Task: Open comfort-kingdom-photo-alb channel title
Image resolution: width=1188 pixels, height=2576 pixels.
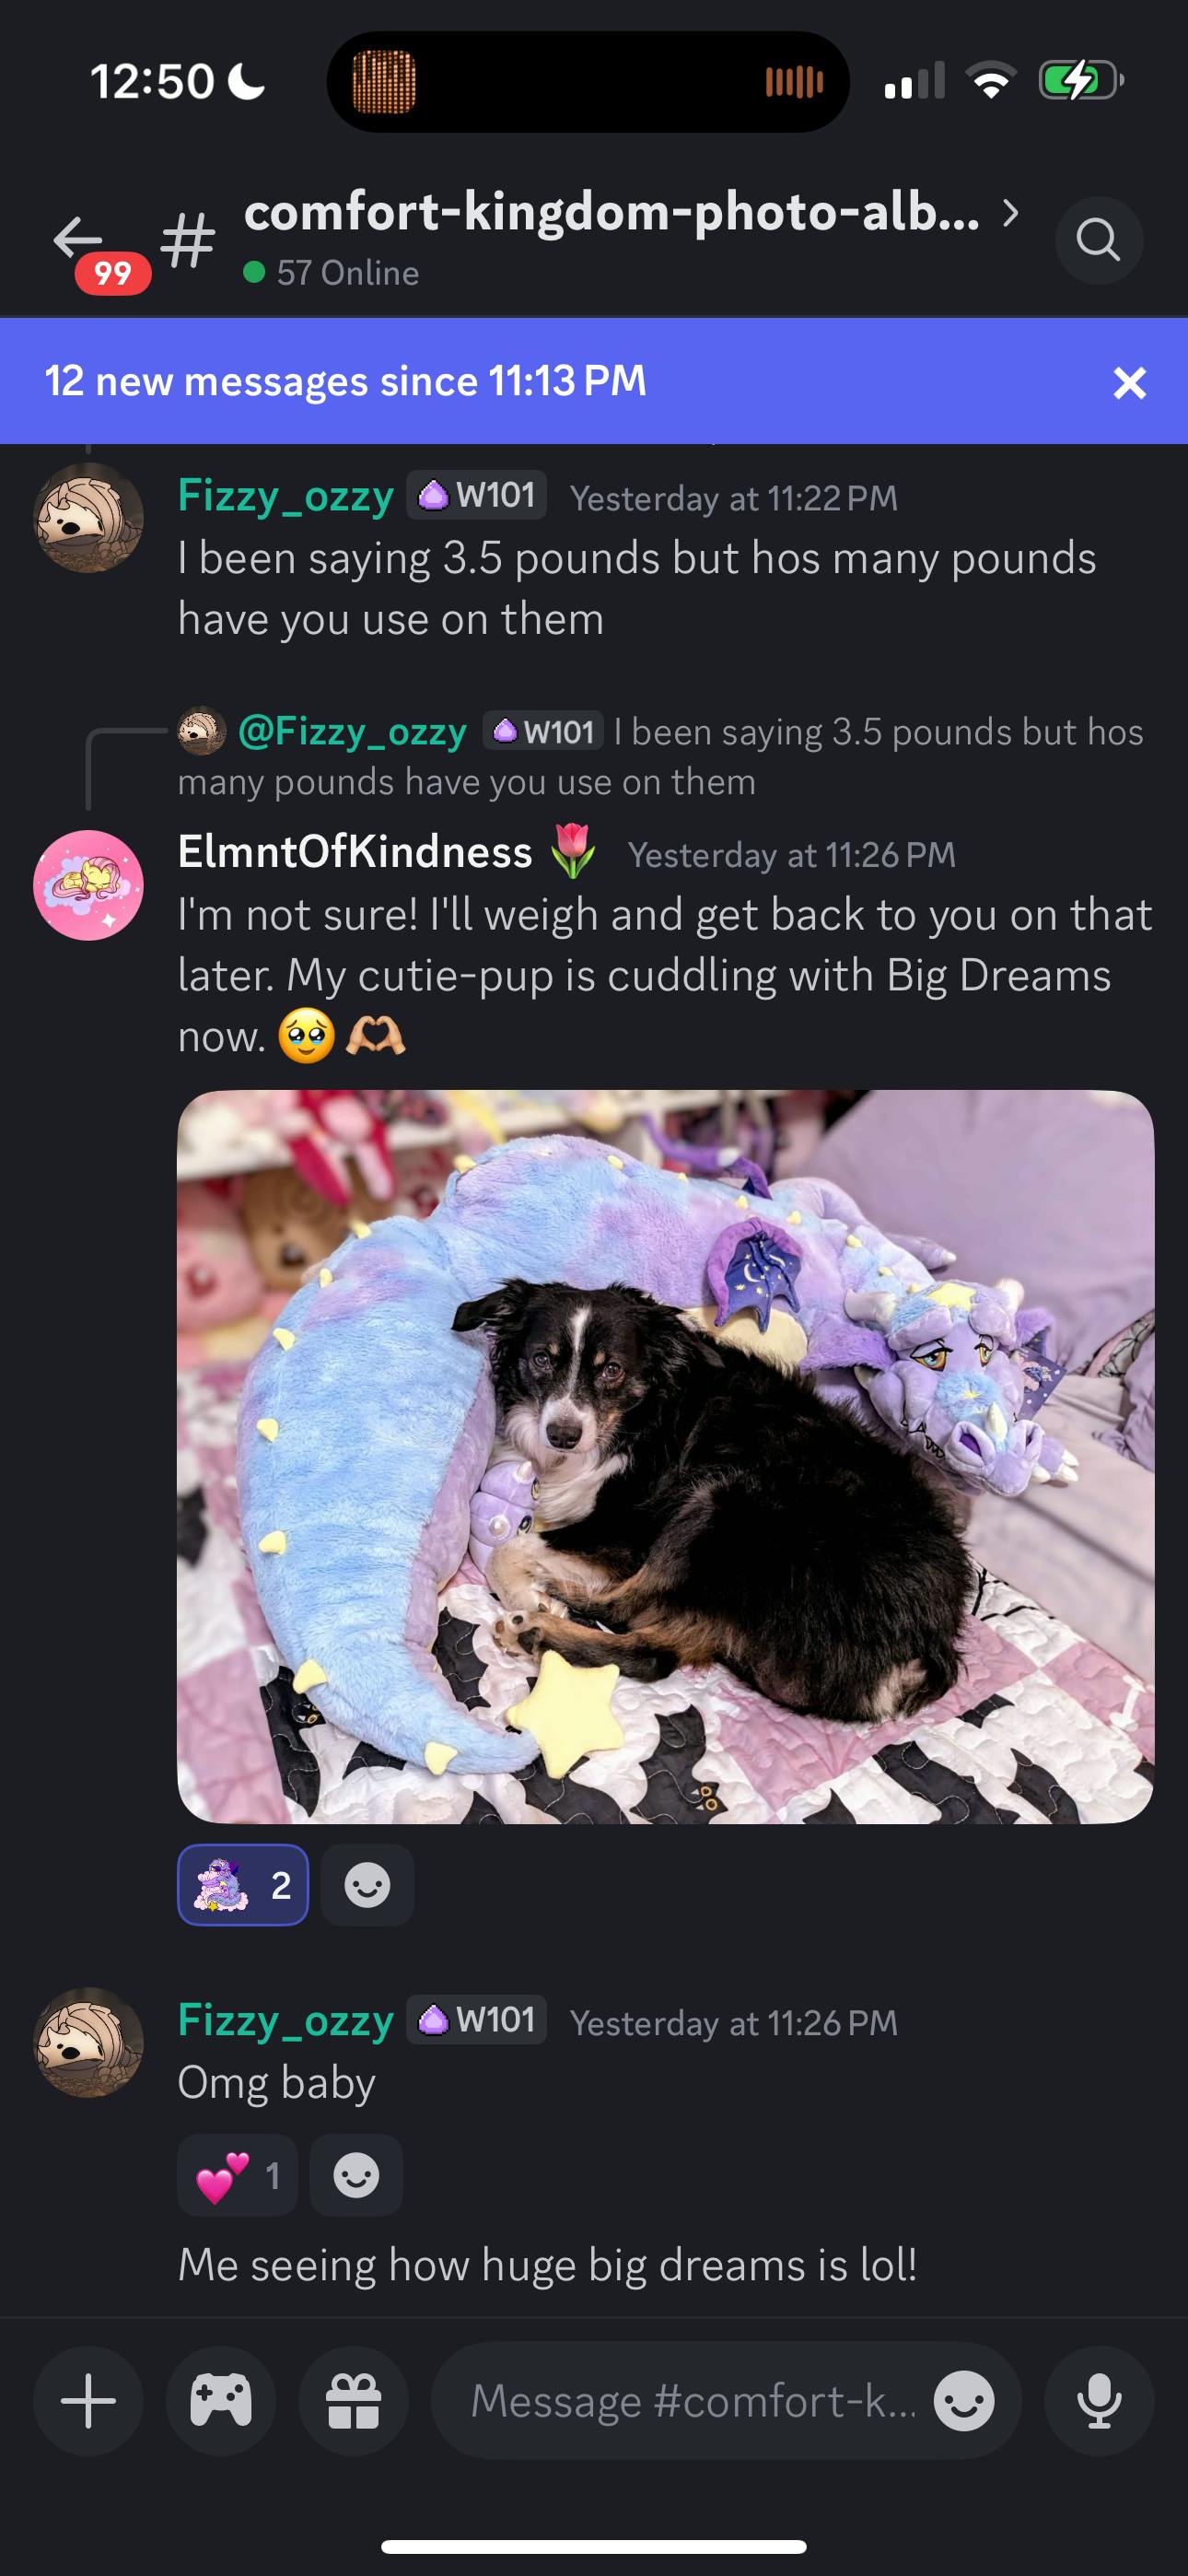Action: (x=612, y=212)
